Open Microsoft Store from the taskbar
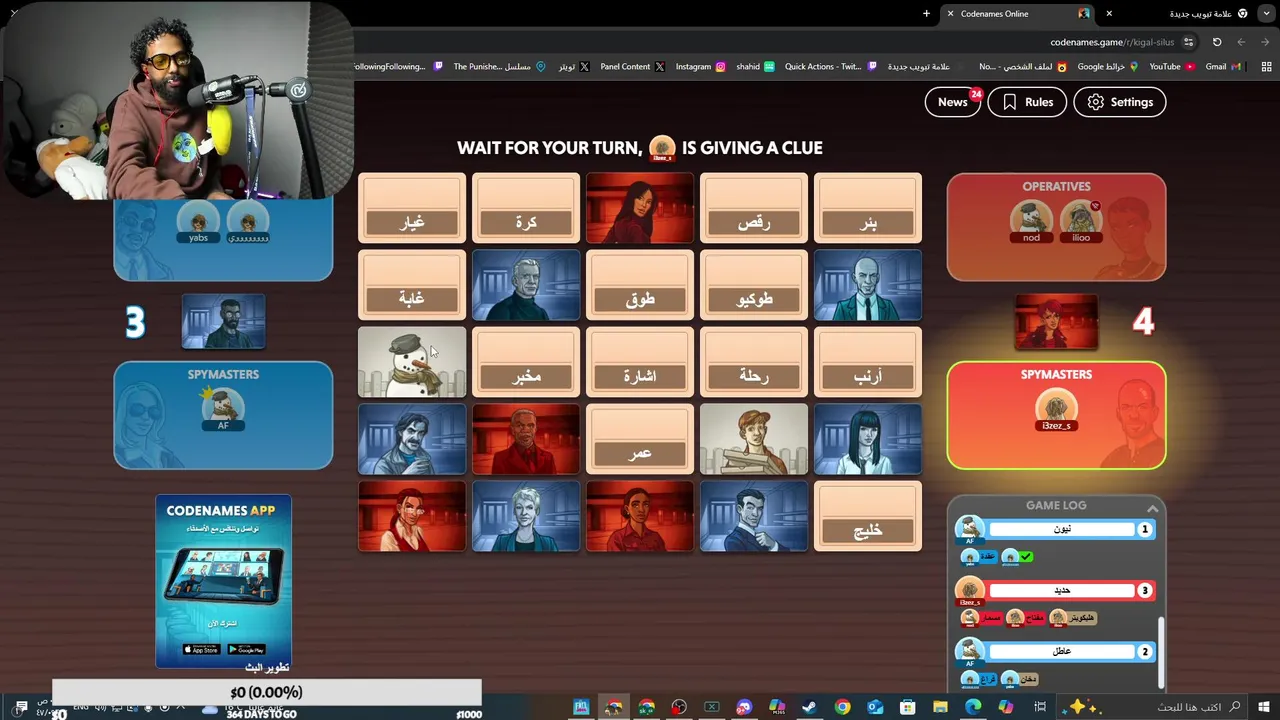 tap(908, 707)
